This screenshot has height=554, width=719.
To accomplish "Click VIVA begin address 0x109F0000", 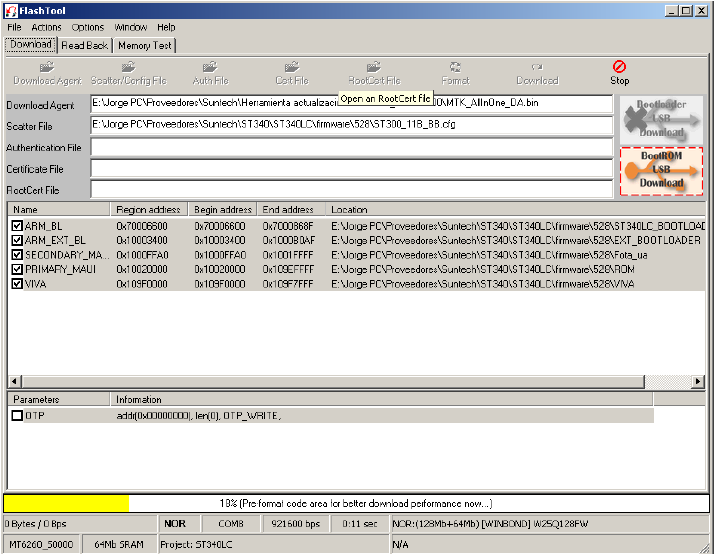I will coord(220,284).
